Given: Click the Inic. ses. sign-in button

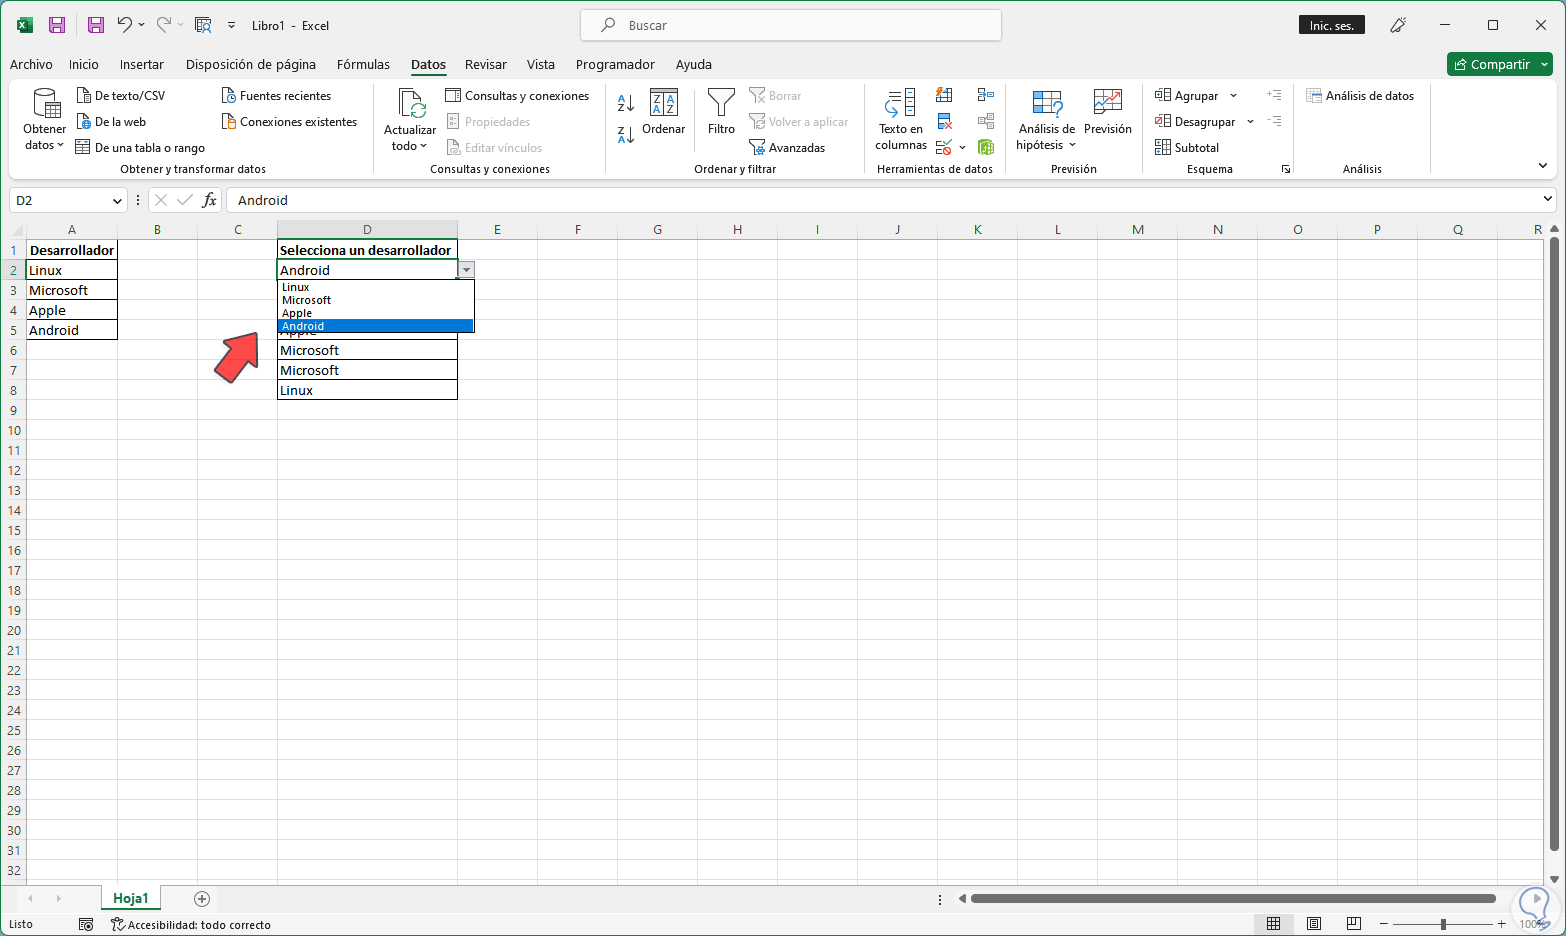Looking at the screenshot, I should pos(1332,25).
